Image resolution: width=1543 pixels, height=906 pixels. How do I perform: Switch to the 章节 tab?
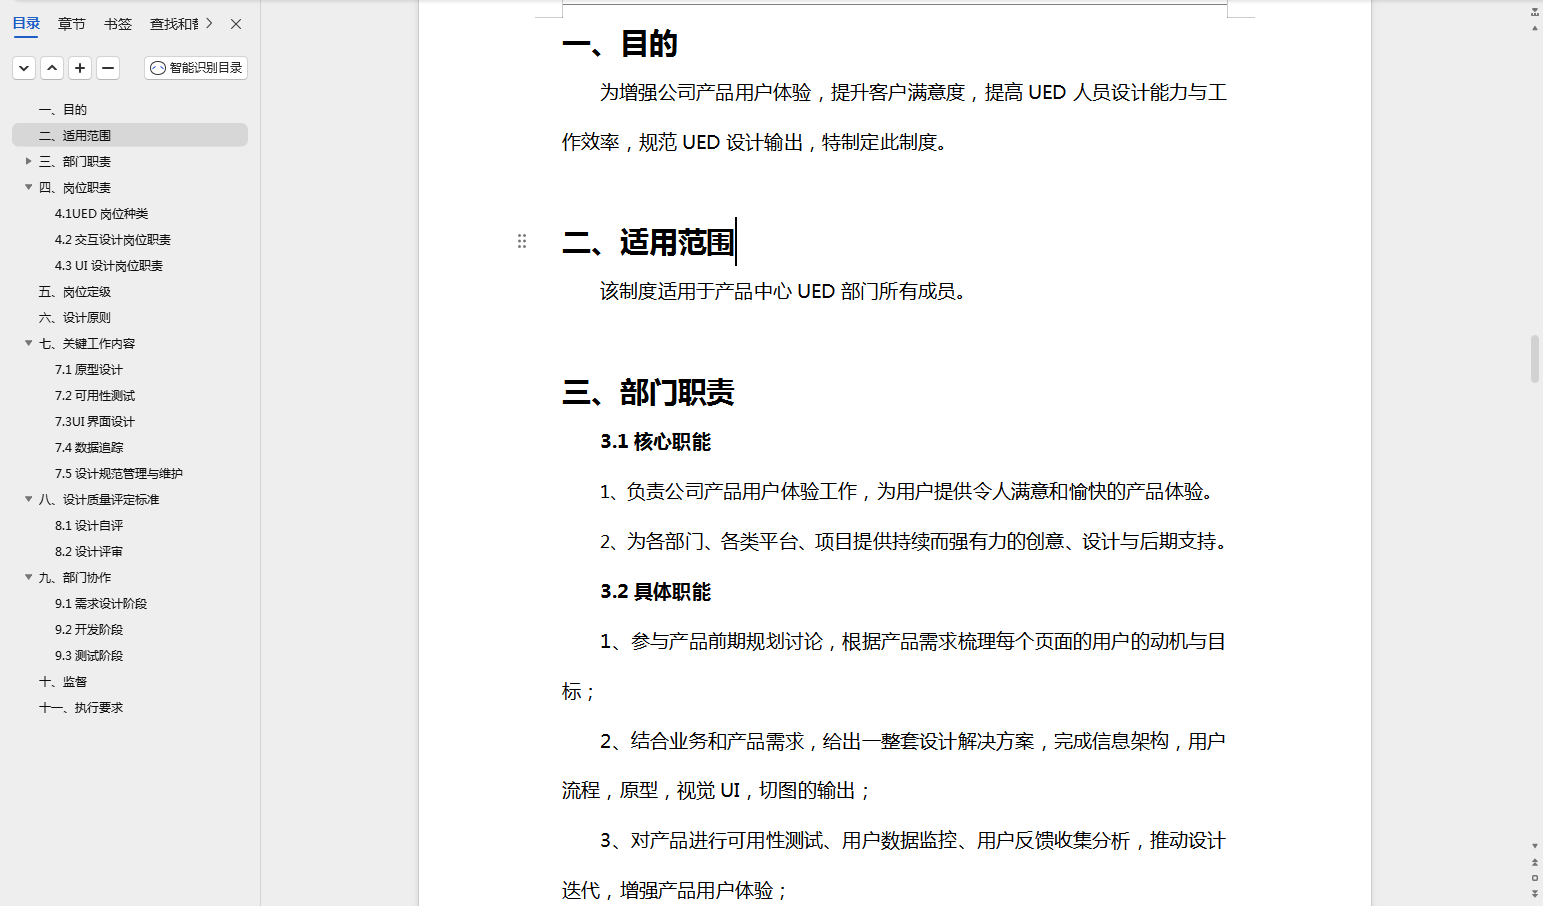[x=72, y=24]
